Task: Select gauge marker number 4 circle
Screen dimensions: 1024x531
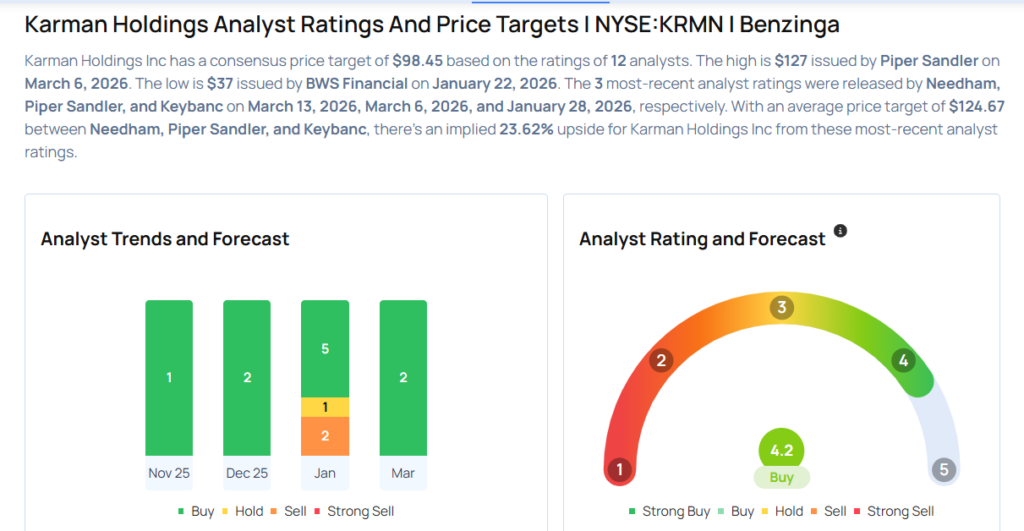Action: 903,360
